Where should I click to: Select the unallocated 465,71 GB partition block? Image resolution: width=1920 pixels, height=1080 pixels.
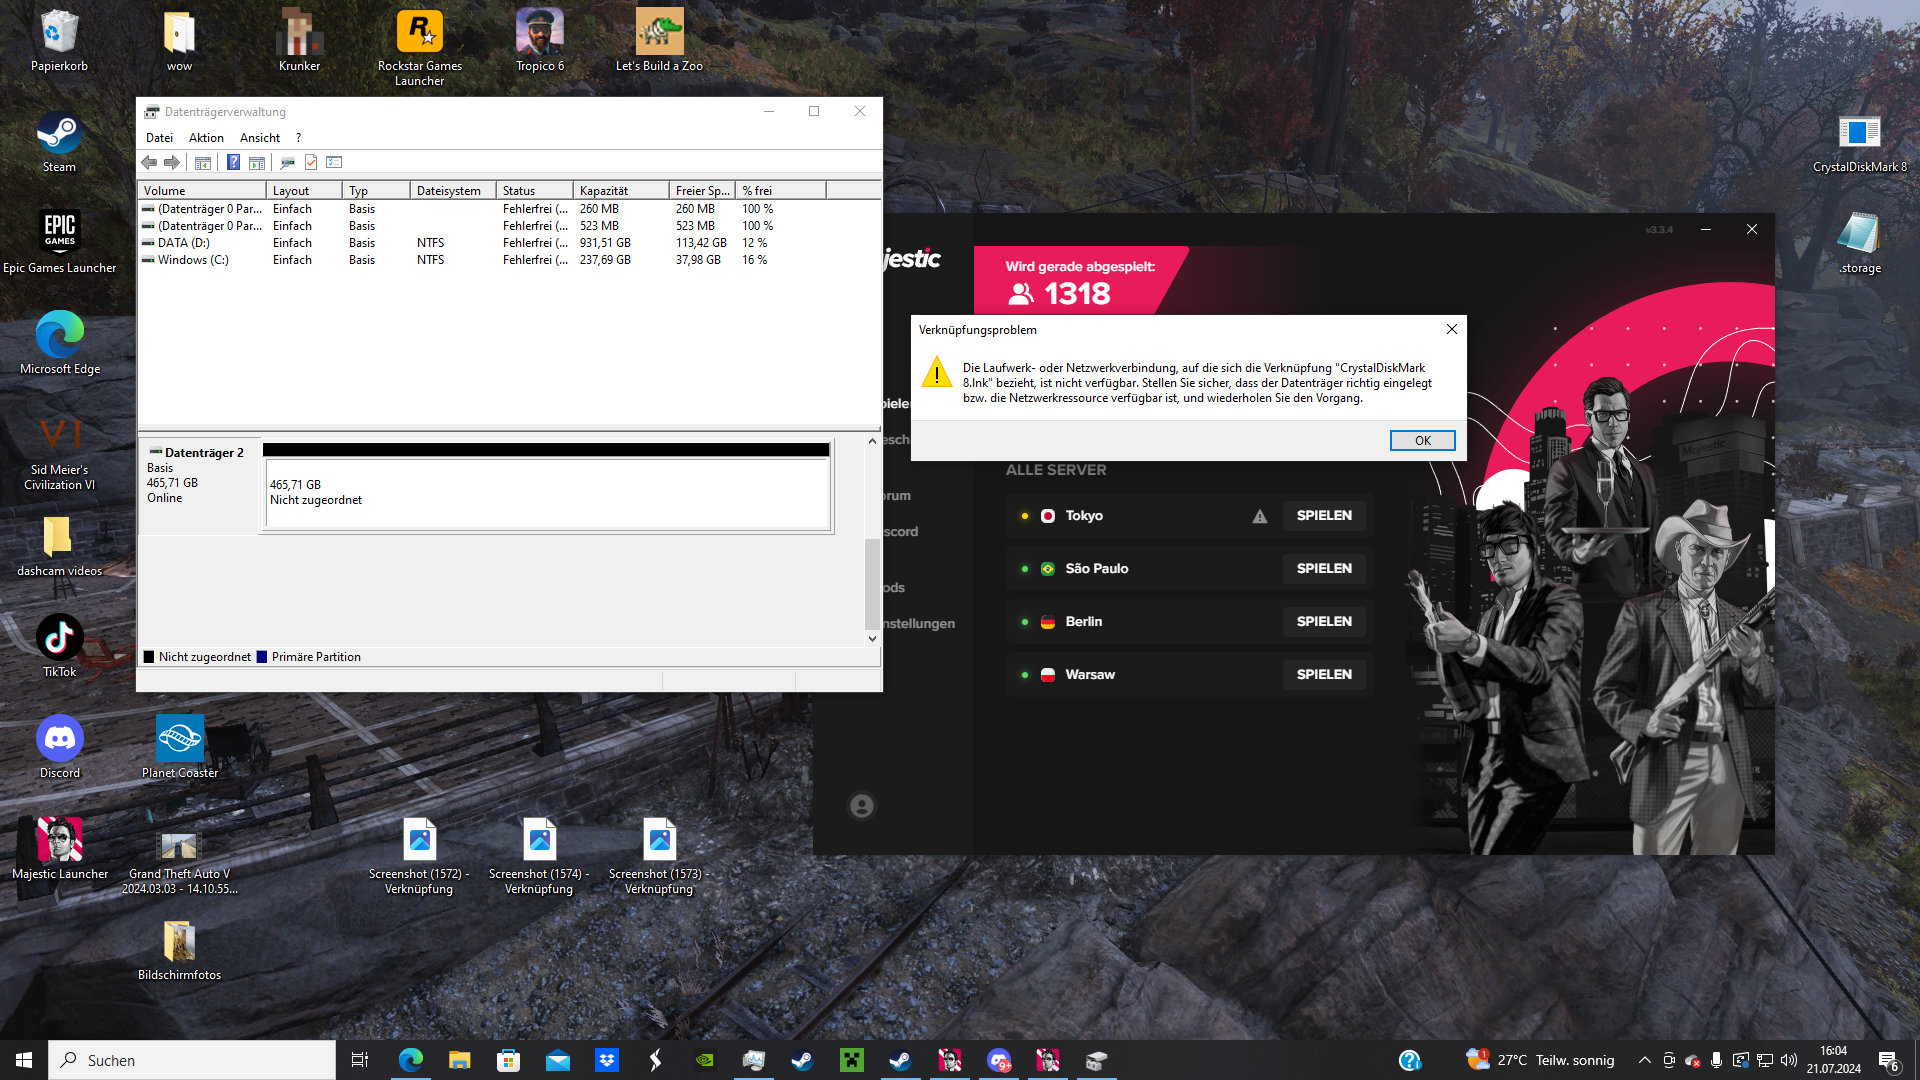[546, 492]
